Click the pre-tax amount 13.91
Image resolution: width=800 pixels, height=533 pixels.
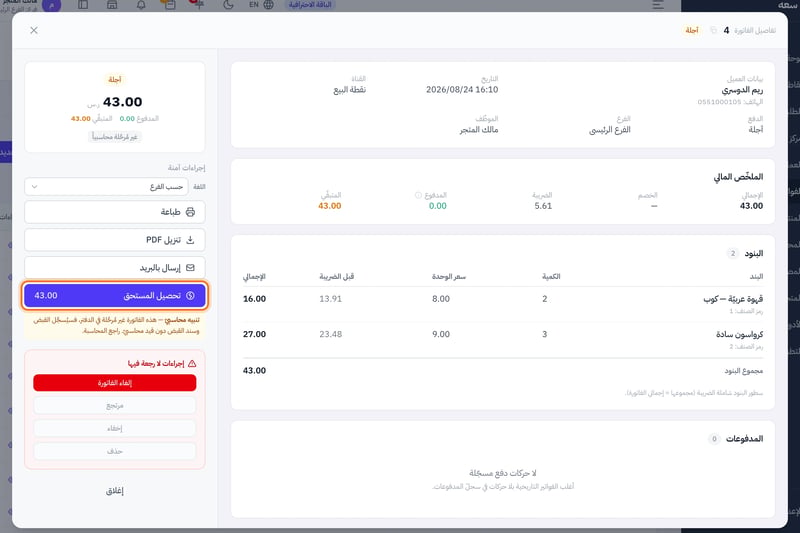(x=331, y=299)
